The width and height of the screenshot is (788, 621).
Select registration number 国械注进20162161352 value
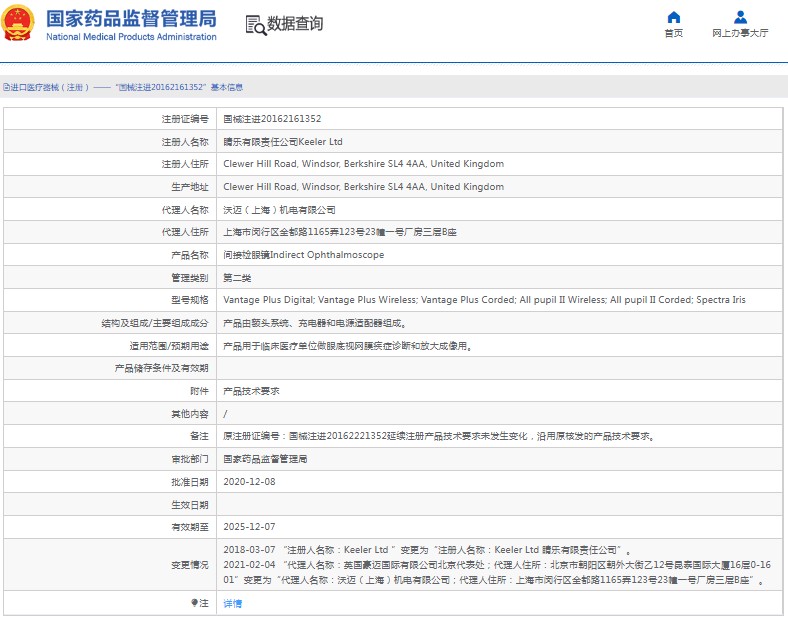point(272,119)
